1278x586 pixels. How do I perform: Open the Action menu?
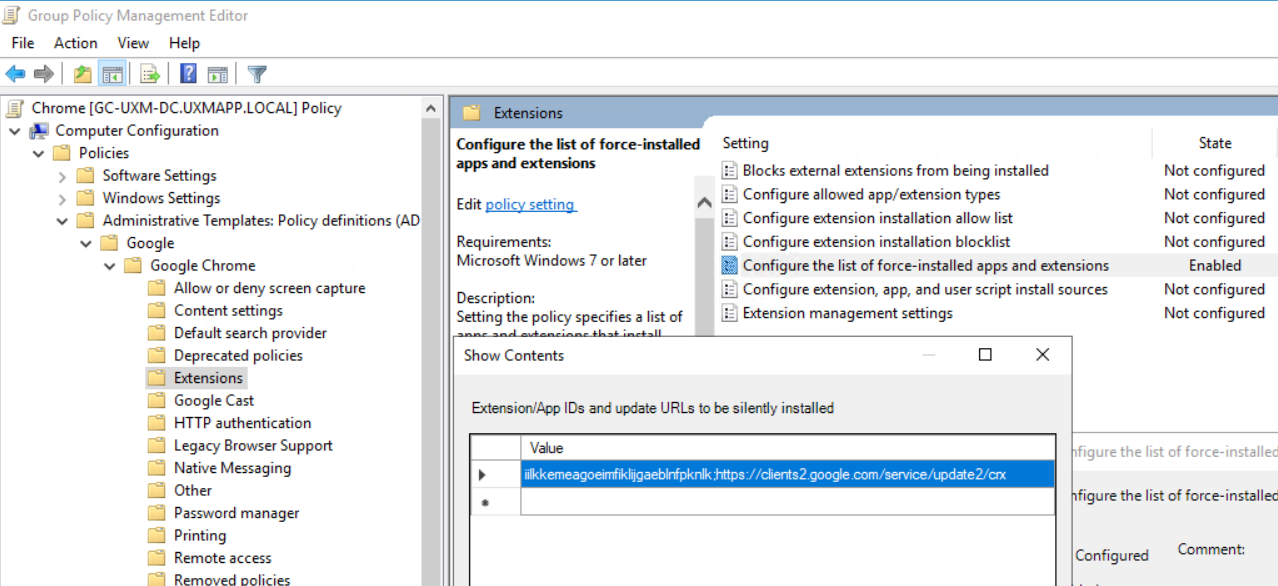tap(75, 43)
